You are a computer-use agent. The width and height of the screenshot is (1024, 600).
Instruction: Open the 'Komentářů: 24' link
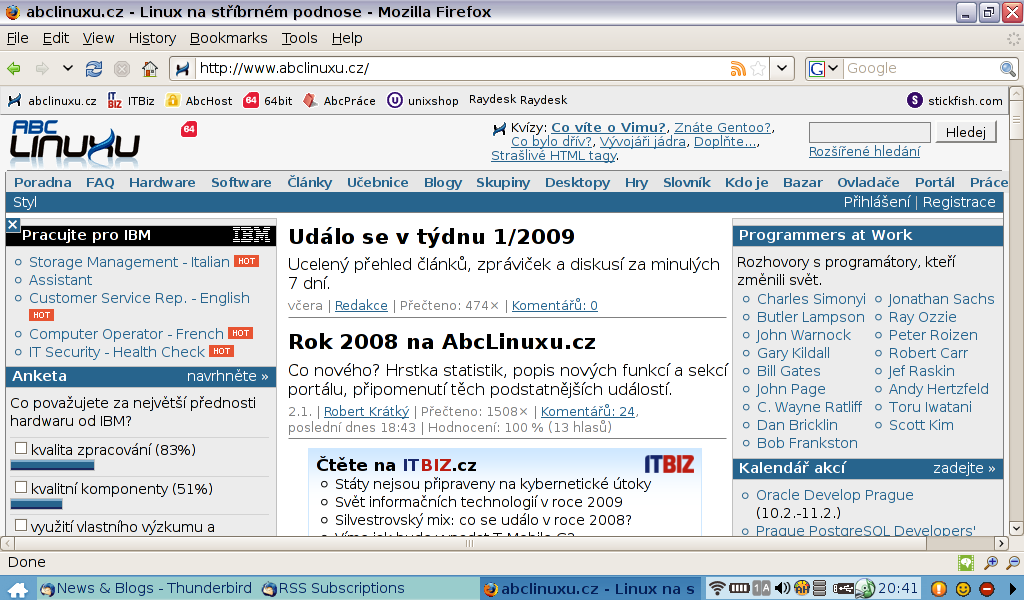(588, 411)
